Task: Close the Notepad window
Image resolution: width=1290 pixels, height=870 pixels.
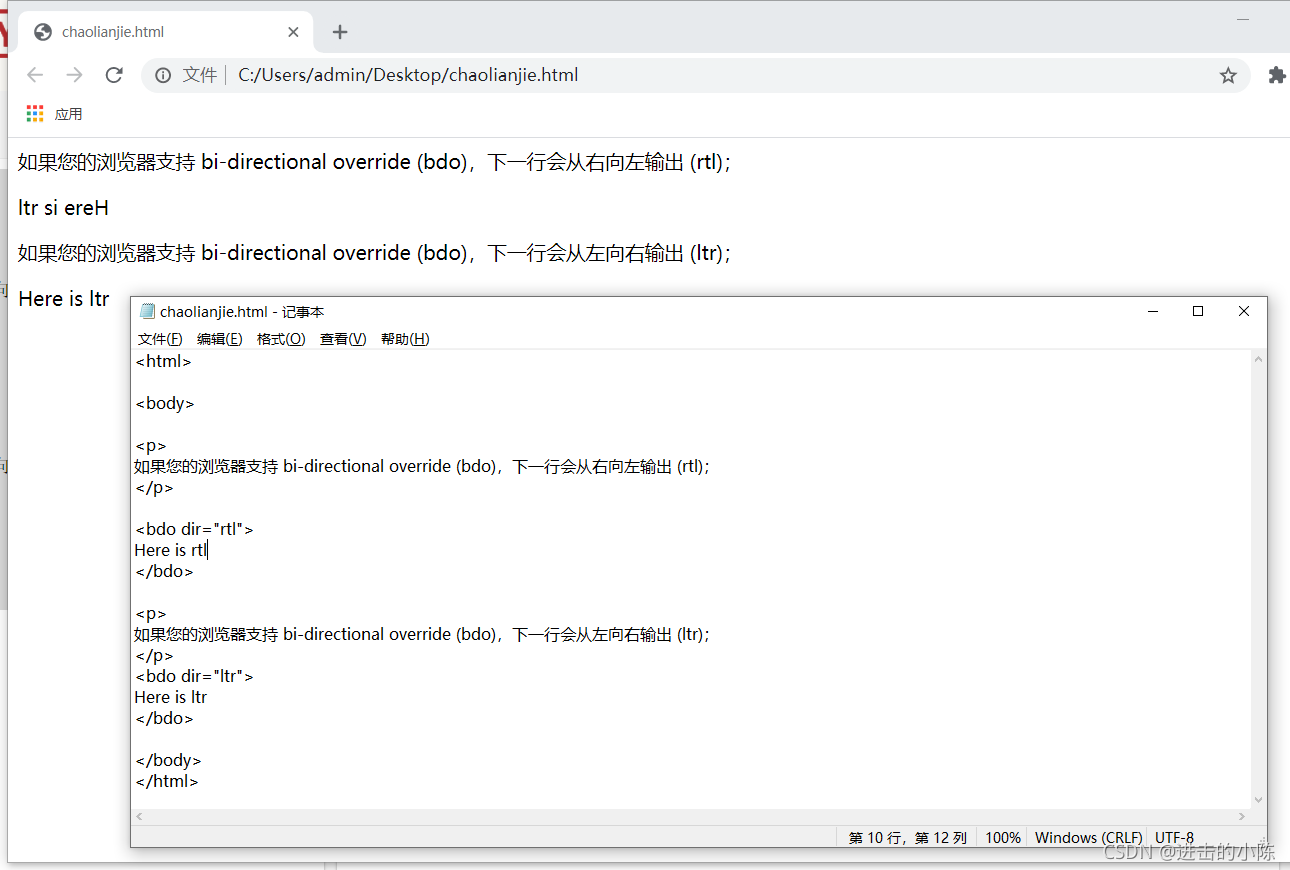Action: (x=1244, y=311)
